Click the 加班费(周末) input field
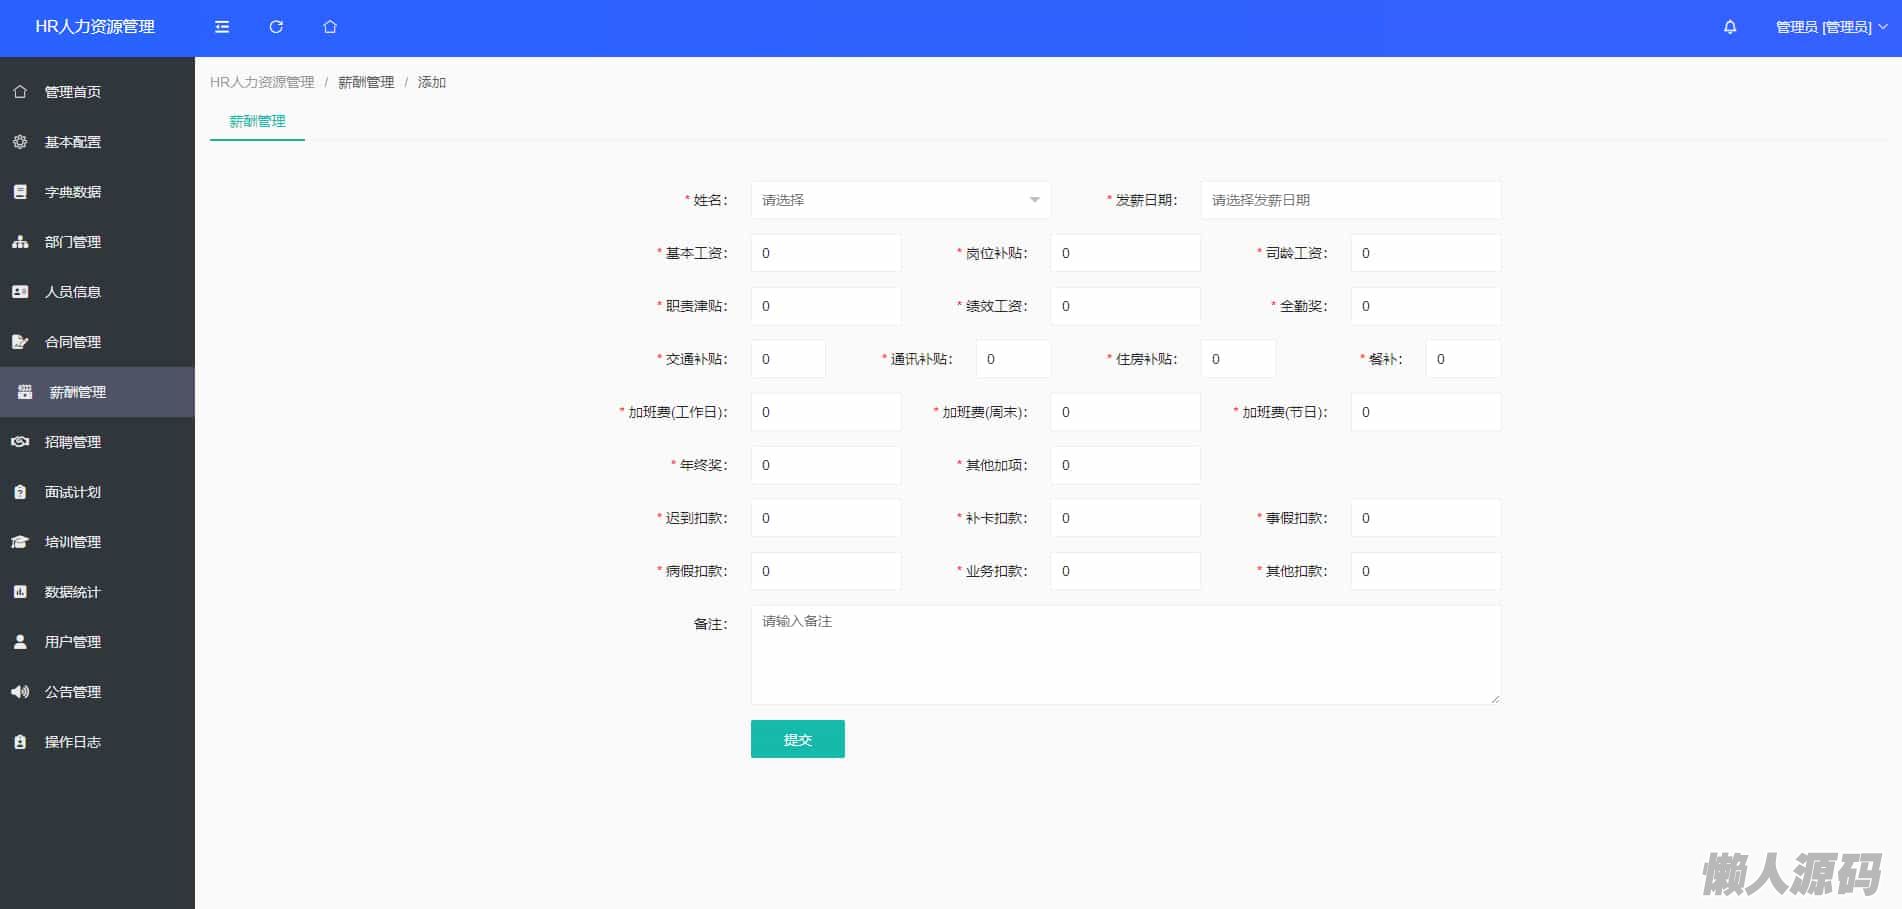The height and width of the screenshot is (909, 1902). (1126, 412)
